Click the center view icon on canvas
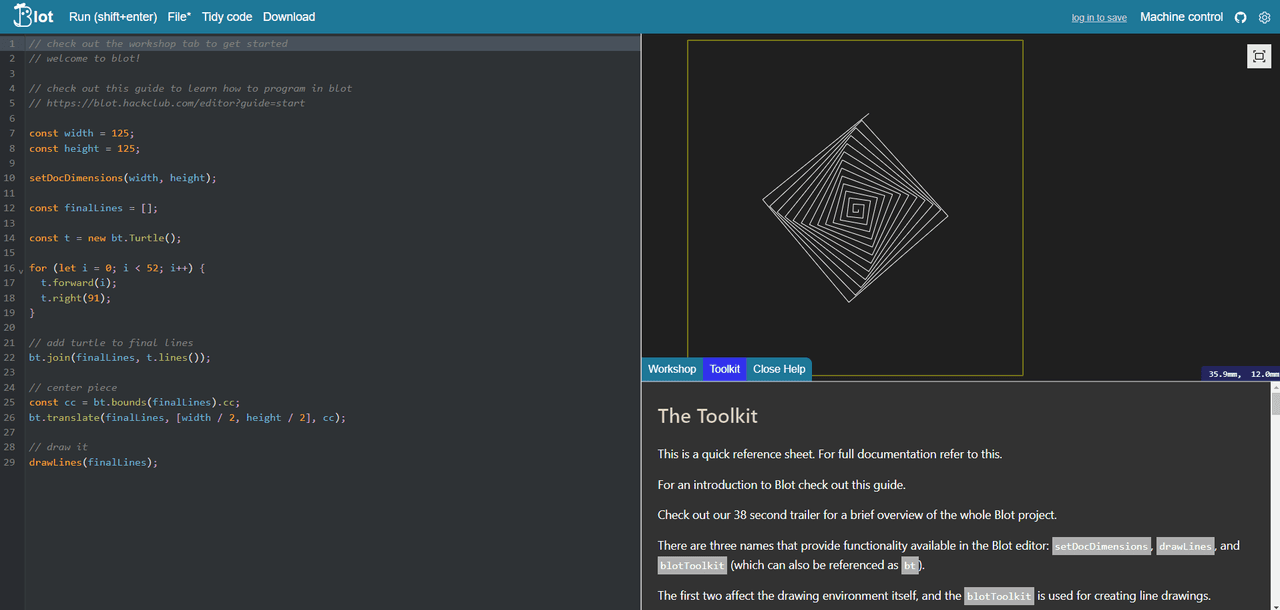This screenshot has width=1280, height=610. (1259, 57)
